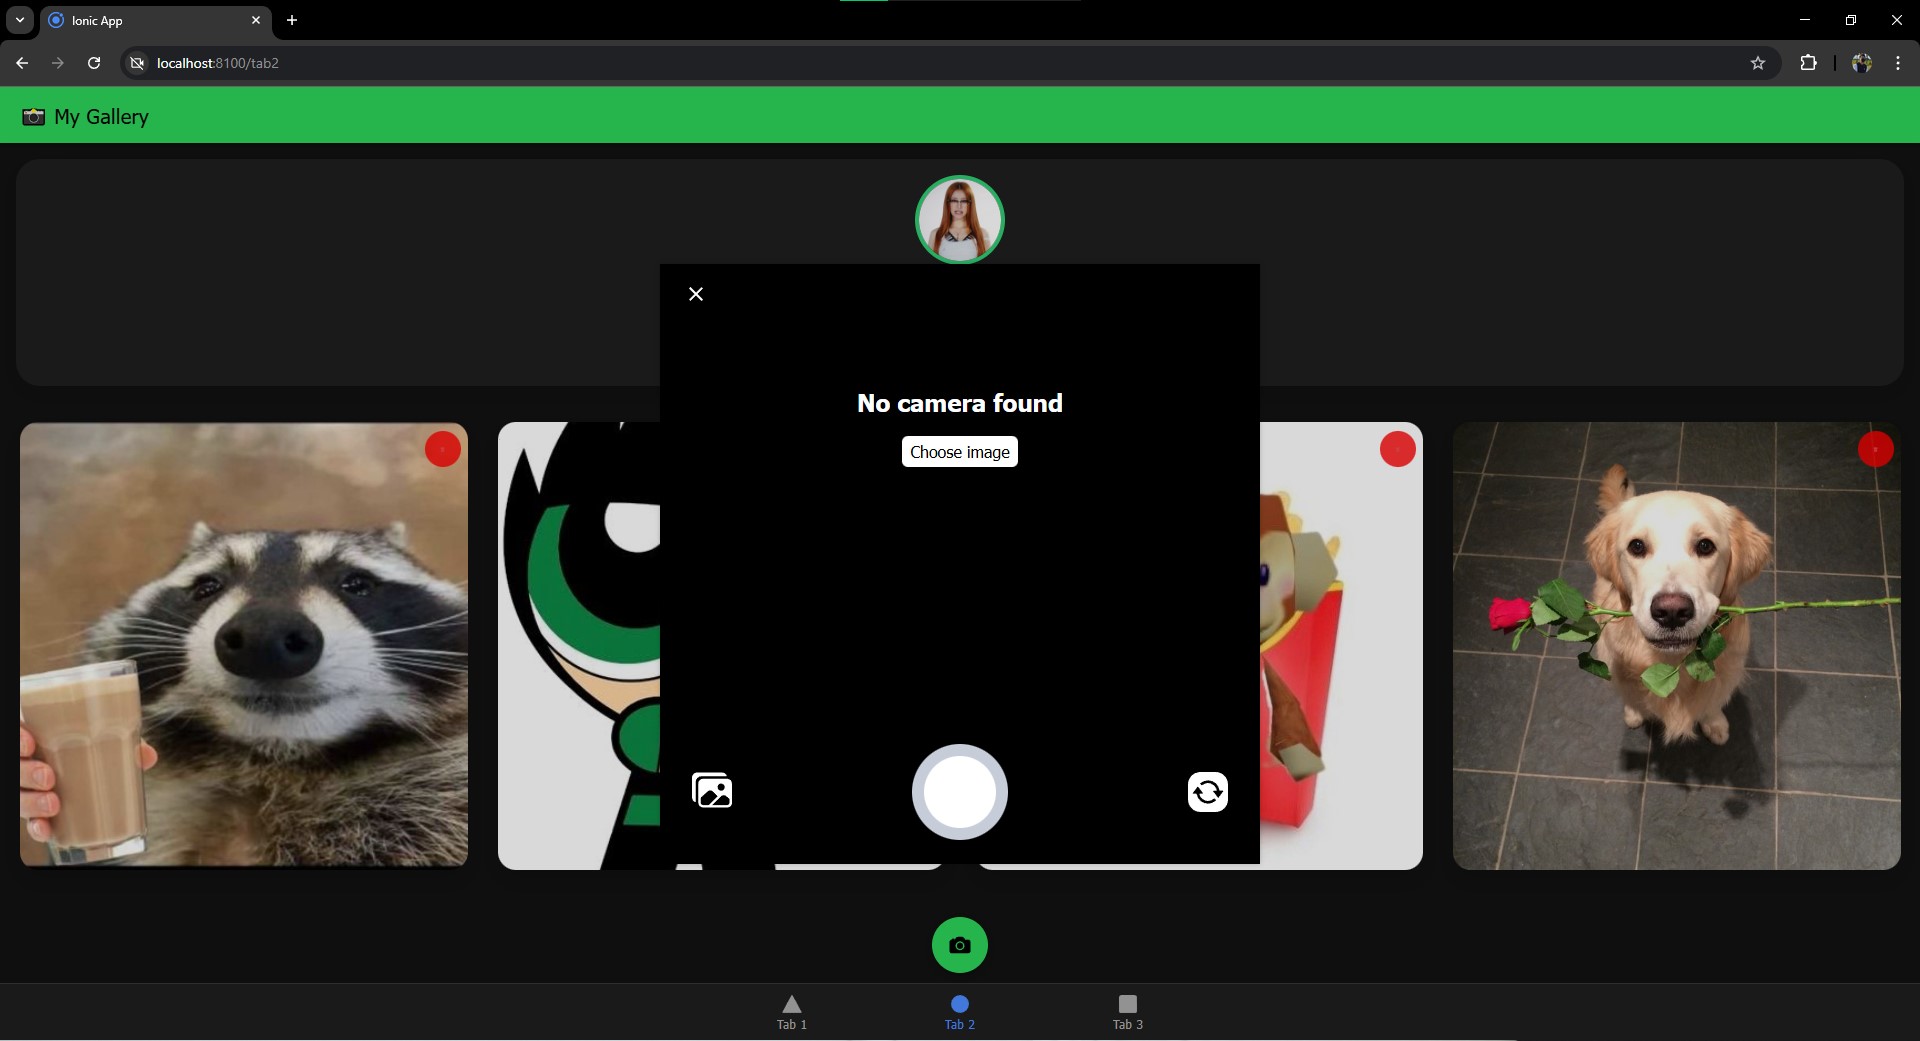Open the dog holding rose photo
The width and height of the screenshot is (1920, 1041).
point(1677,646)
